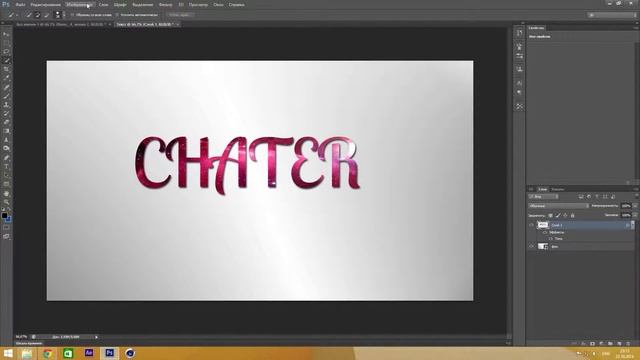
Task: Toggle Quick Mask mode icon
Action: (x=6, y=228)
